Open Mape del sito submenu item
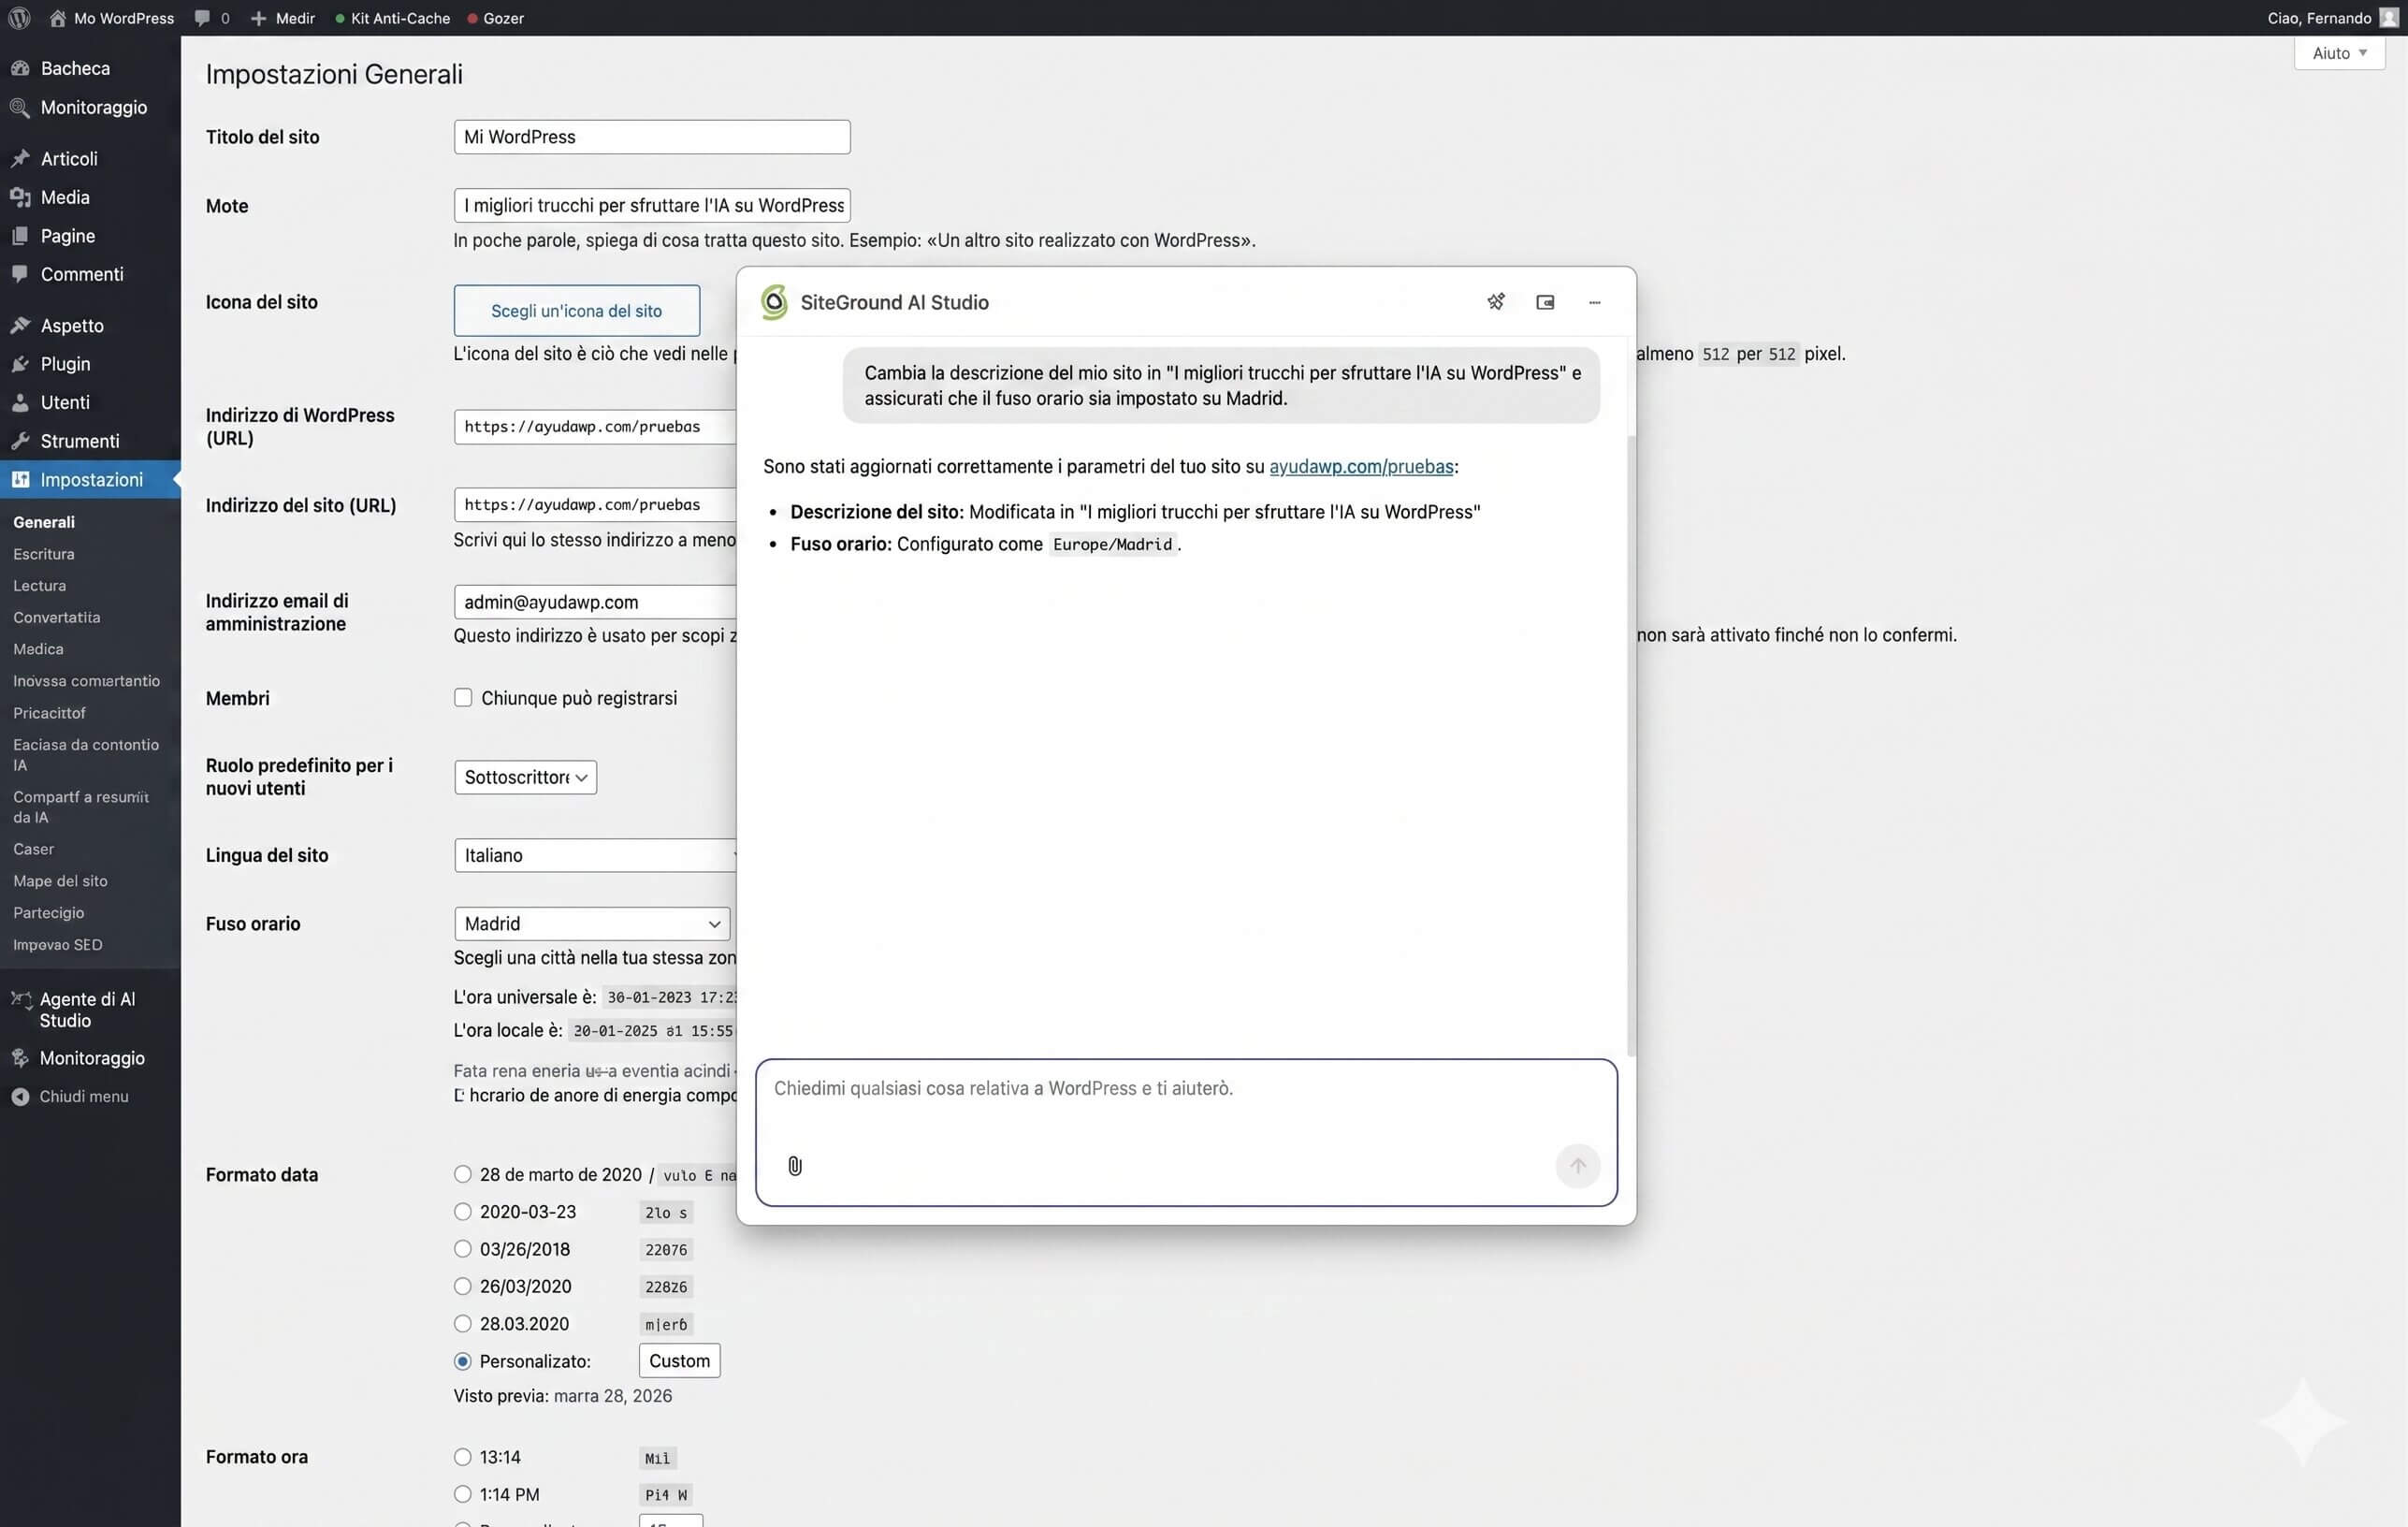 (x=60, y=881)
